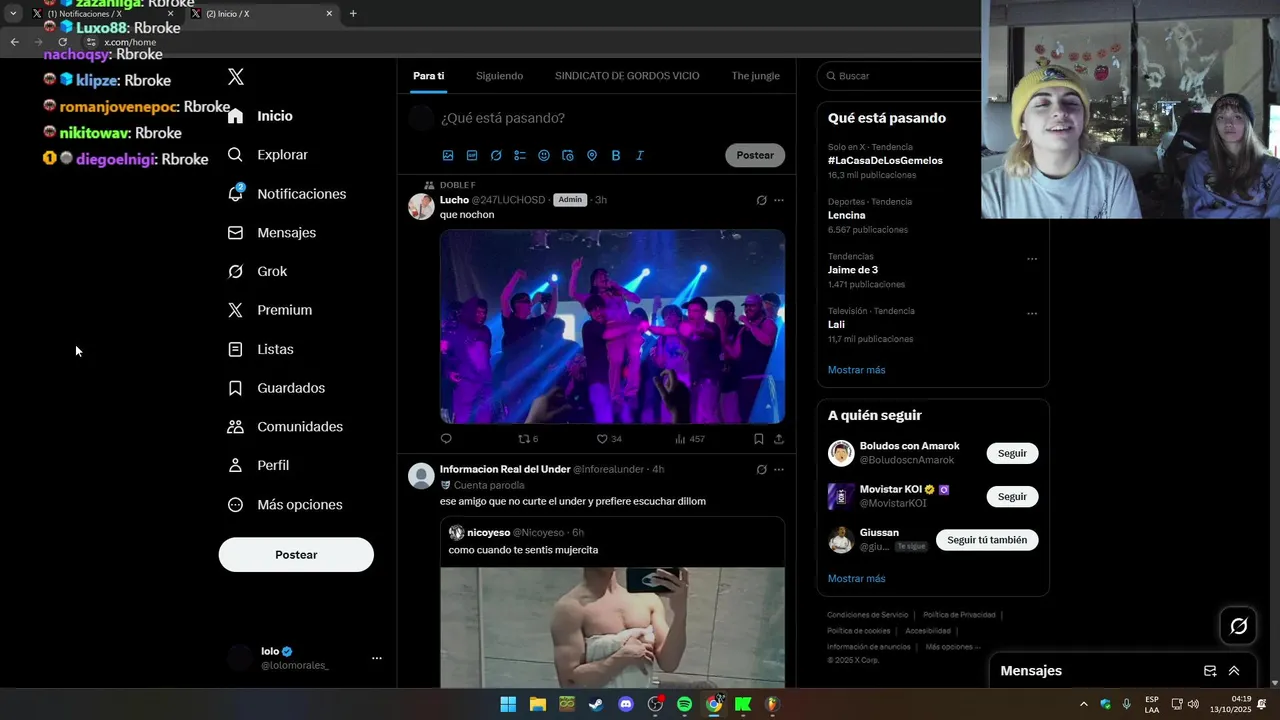The height and width of the screenshot is (720, 1280).
Task: Open Lucho's party photo
Action: point(612,326)
